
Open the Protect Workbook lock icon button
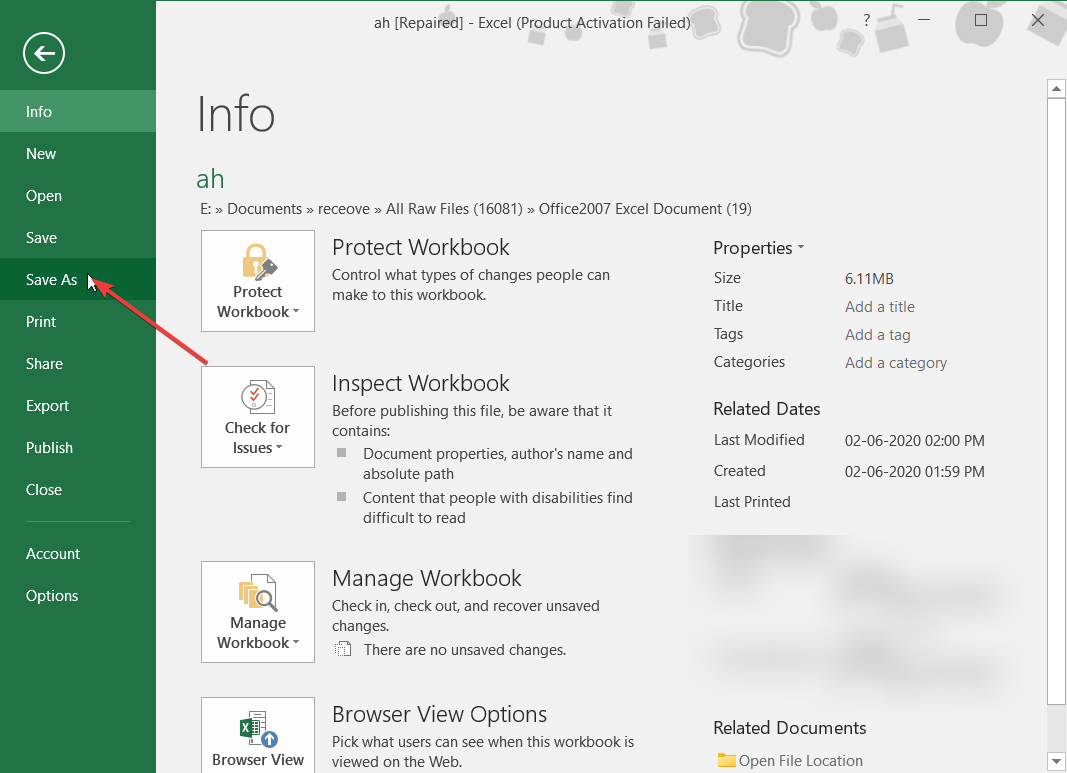[258, 281]
